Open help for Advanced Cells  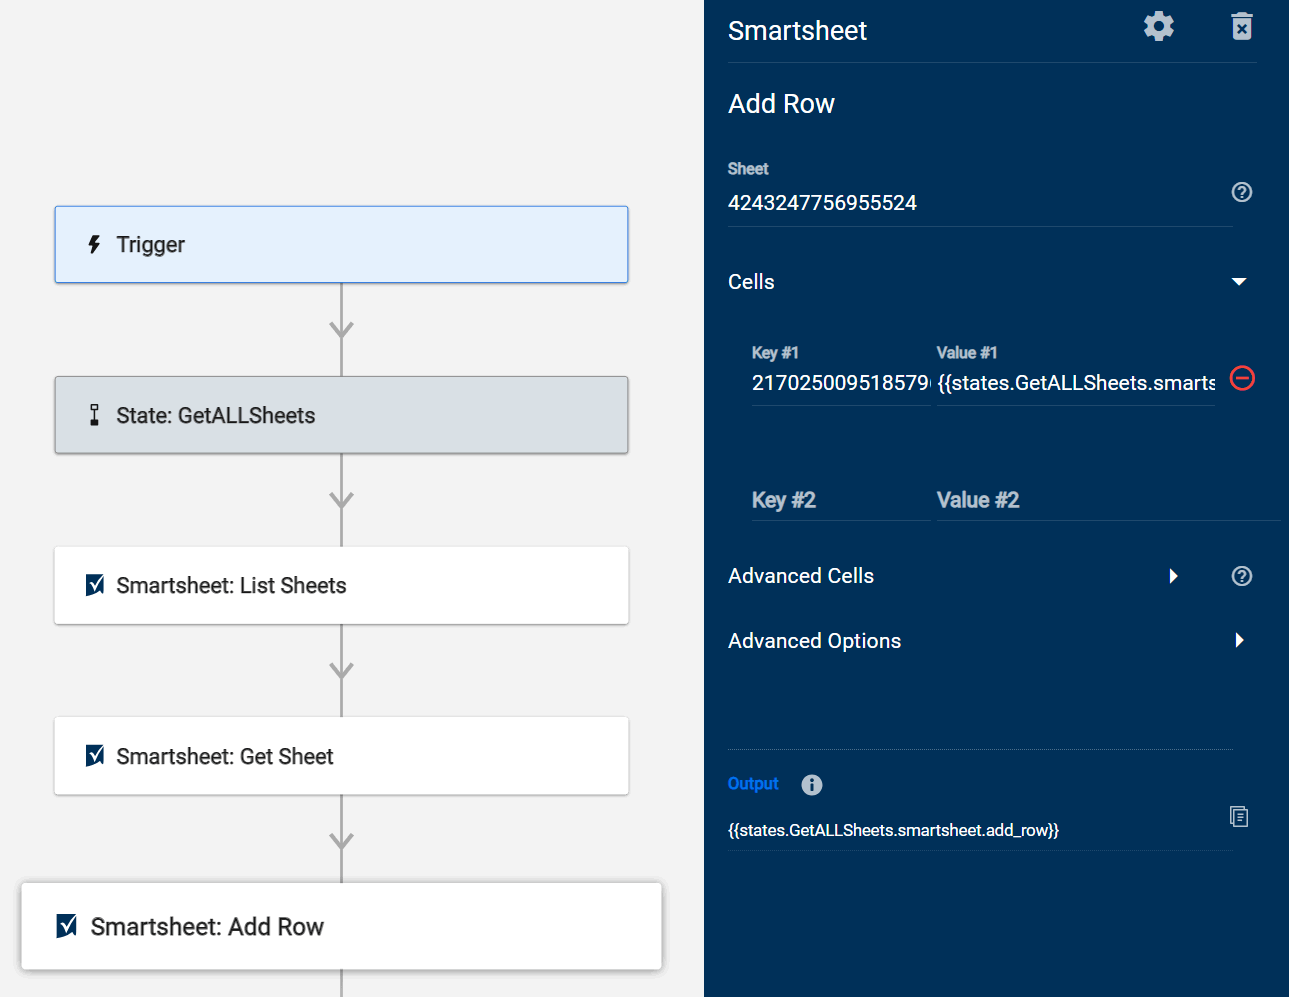click(x=1241, y=576)
